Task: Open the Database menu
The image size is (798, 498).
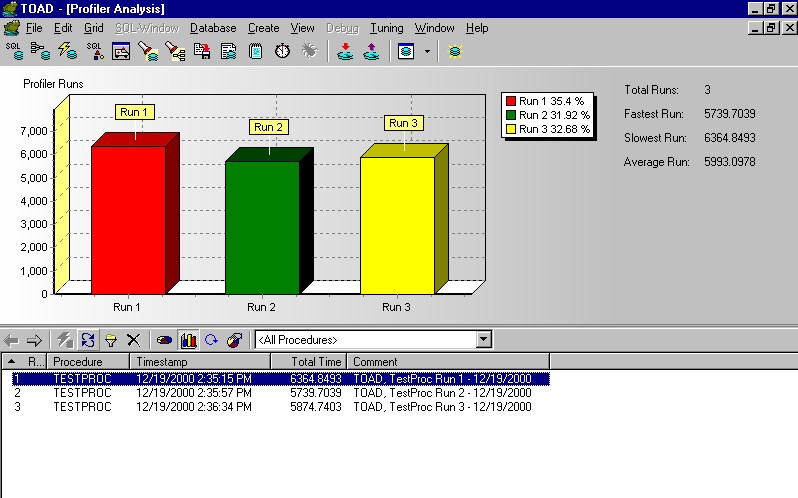Action: 213,28
